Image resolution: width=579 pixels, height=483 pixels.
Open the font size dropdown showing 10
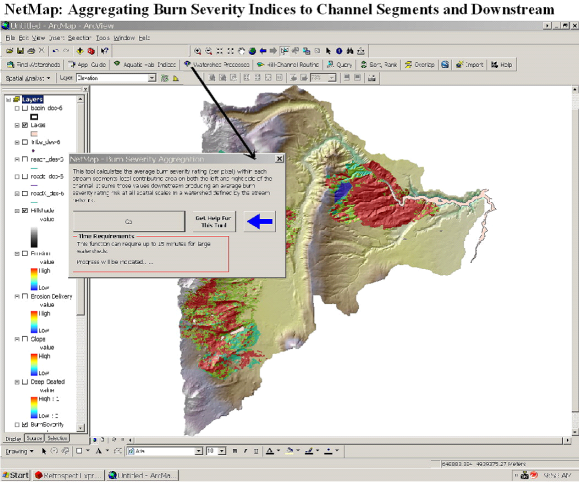222,451
